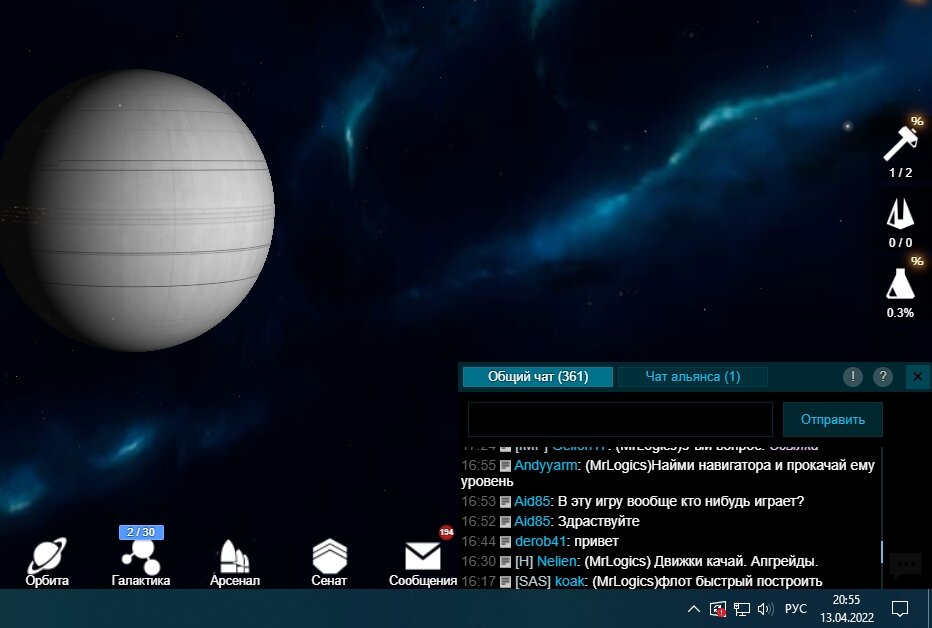The width and height of the screenshot is (932, 628).
Task: Click player name Andyyarm in chat
Action: coord(546,465)
